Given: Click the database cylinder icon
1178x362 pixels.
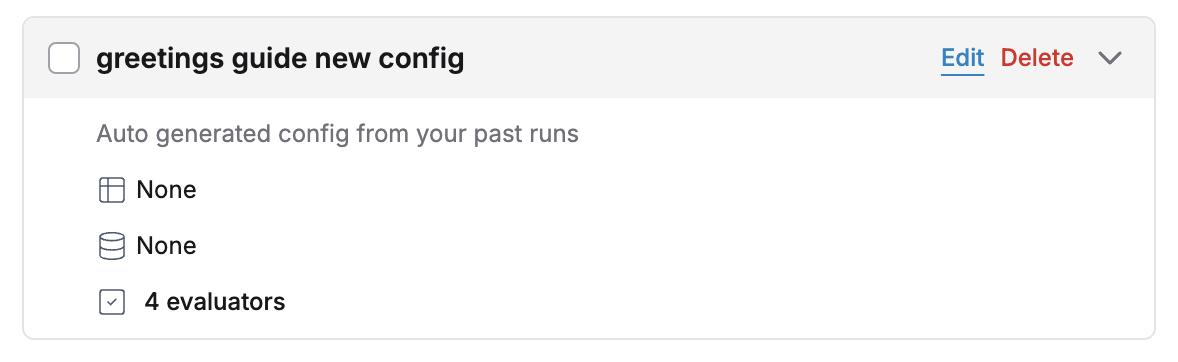Looking at the screenshot, I should tap(111, 246).
